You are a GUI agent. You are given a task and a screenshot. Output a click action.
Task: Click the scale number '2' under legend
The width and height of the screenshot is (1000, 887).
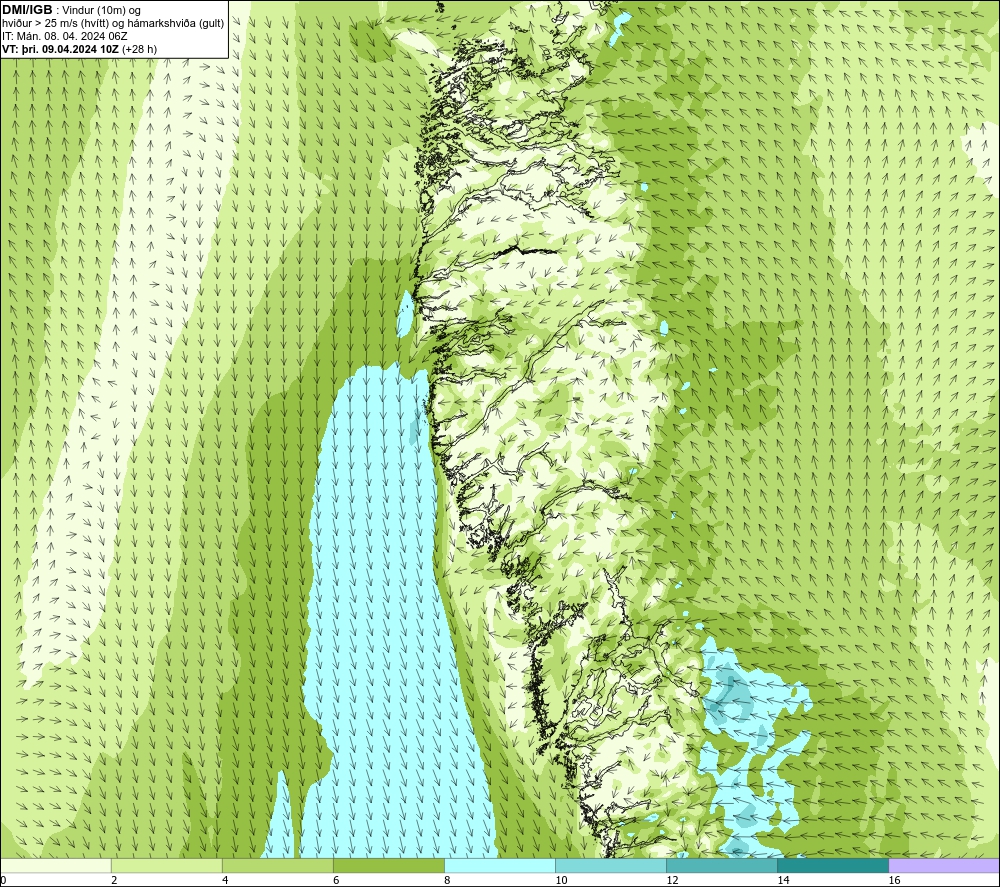point(114,881)
